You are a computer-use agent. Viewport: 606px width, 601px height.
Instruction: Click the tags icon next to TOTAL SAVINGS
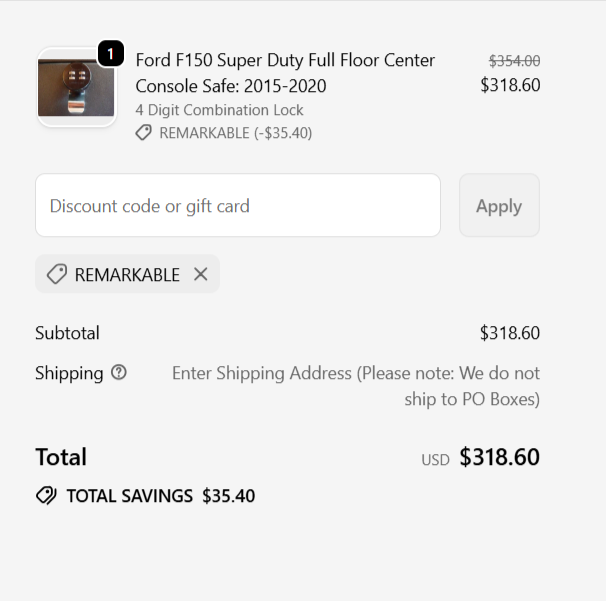coord(46,496)
